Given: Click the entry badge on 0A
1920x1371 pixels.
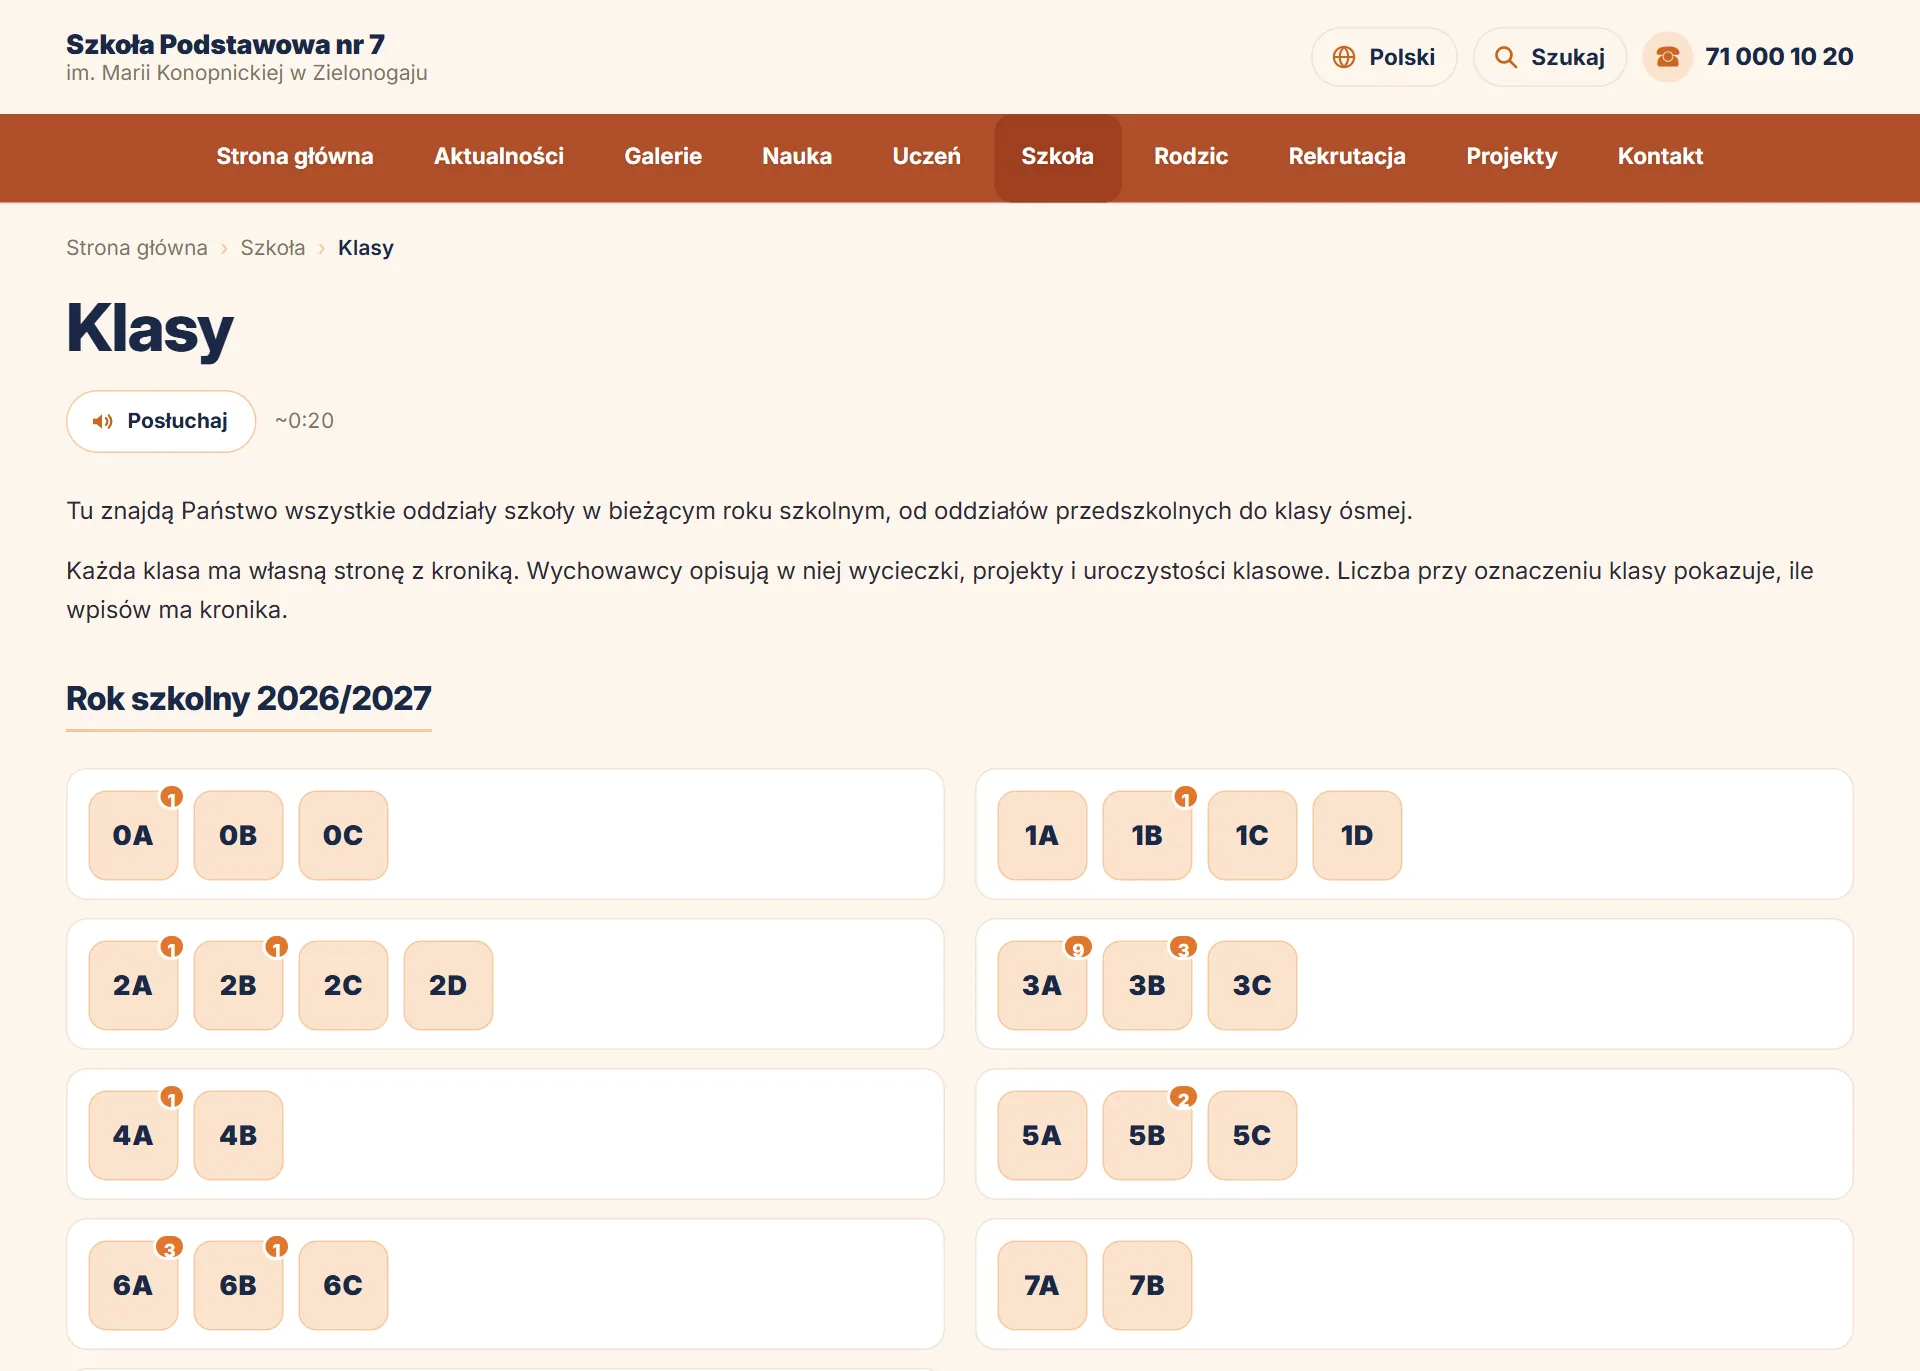Looking at the screenshot, I should pos(172,798).
